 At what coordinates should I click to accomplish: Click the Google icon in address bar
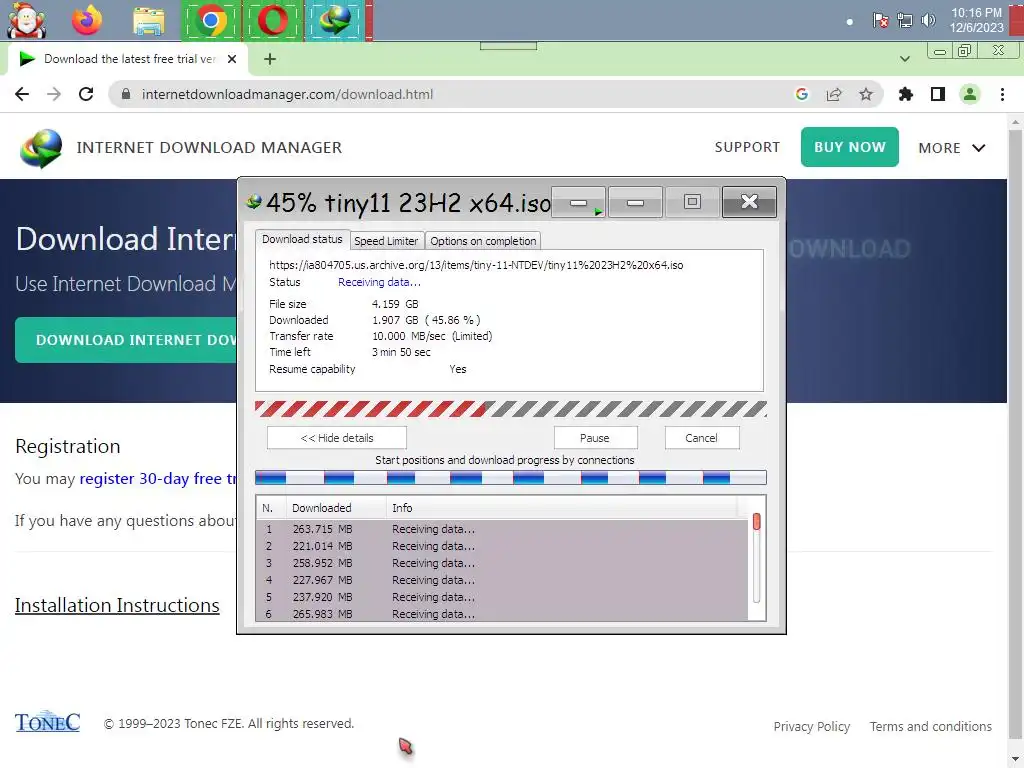(x=802, y=94)
